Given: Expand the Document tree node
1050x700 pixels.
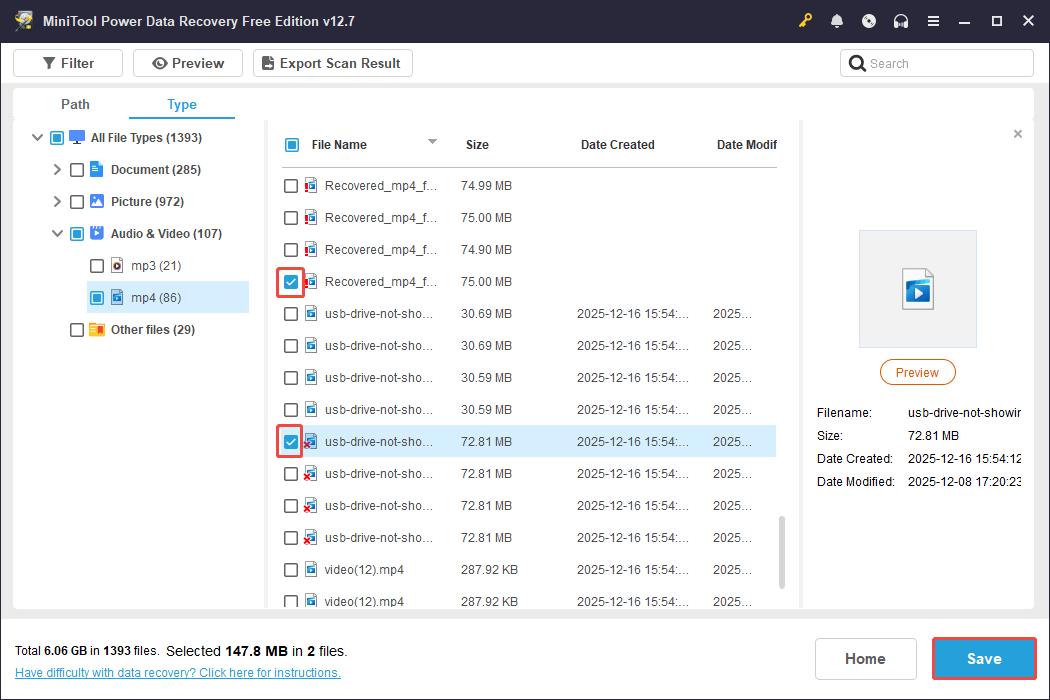Looking at the screenshot, I should [57, 169].
